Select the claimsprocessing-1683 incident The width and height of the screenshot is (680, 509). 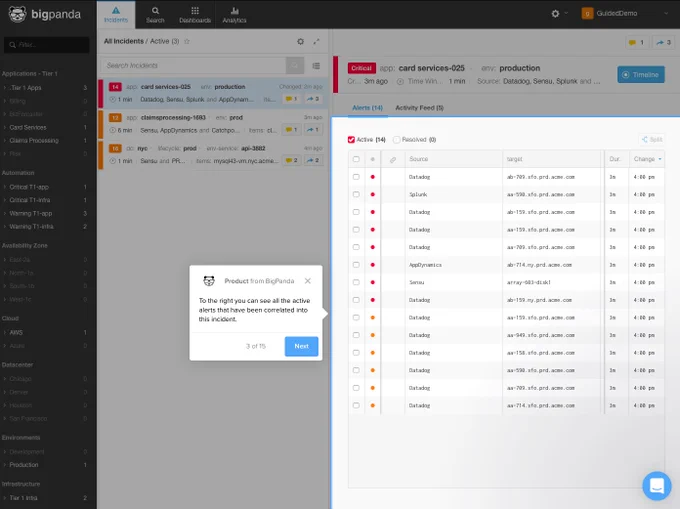pyautogui.click(x=213, y=124)
